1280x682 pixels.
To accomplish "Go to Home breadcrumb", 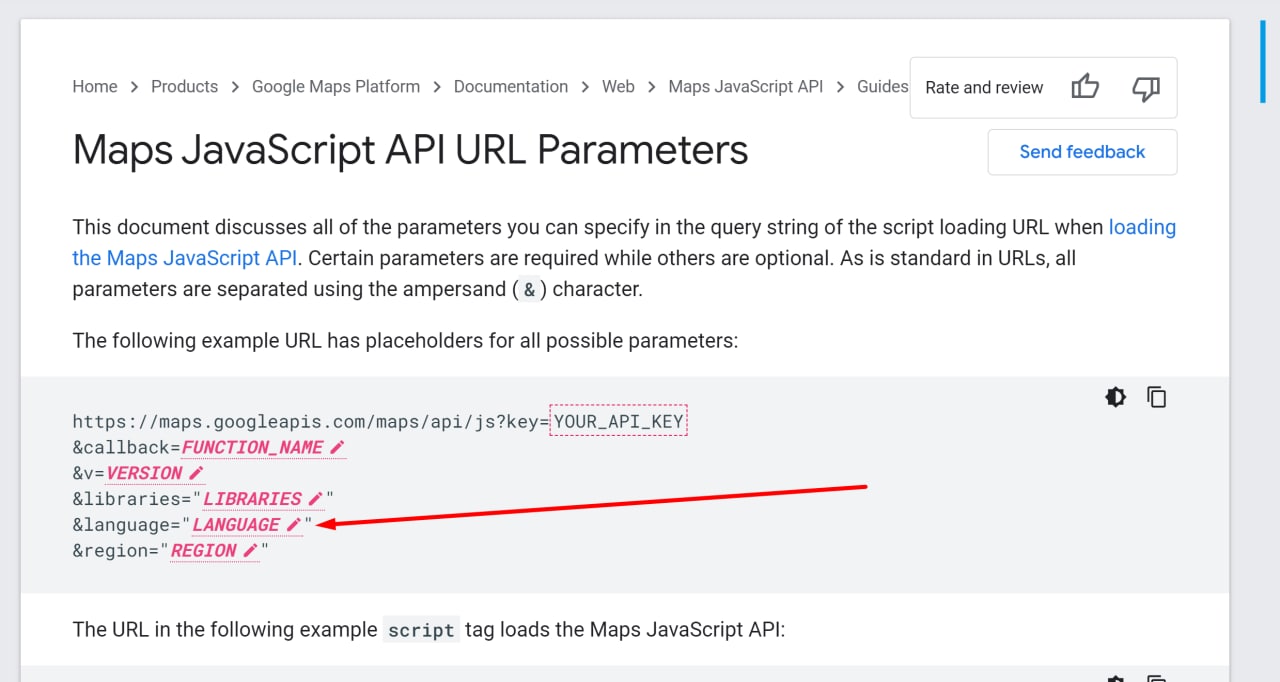I will (x=95, y=87).
